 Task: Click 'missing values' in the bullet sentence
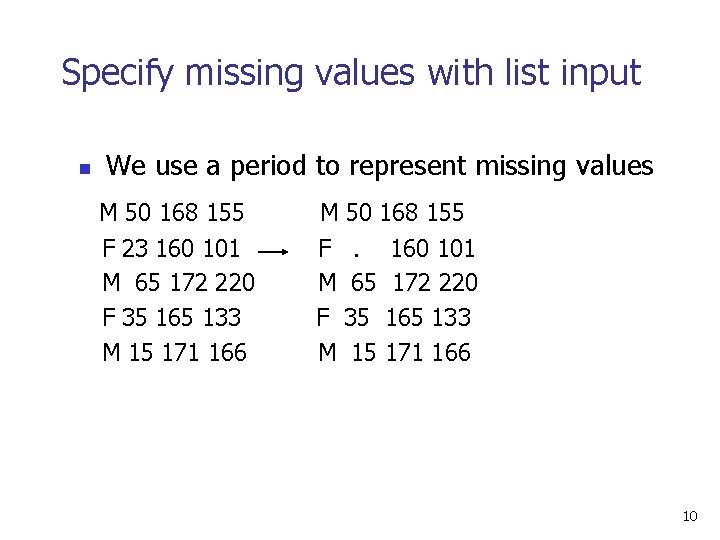coord(564,166)
